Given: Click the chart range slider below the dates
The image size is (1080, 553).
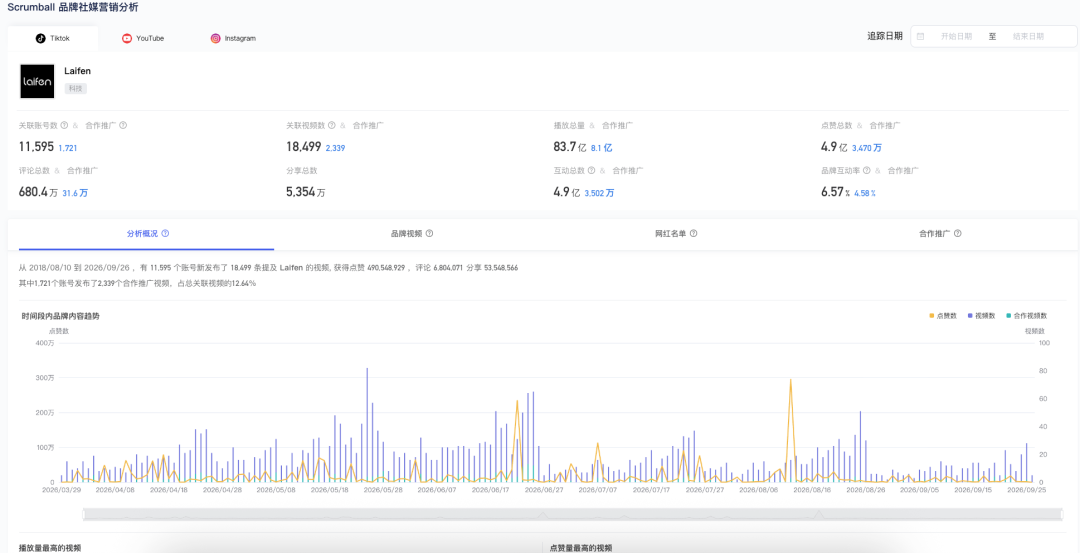Looking at the screenshot, I should click(x=572, y=514).
